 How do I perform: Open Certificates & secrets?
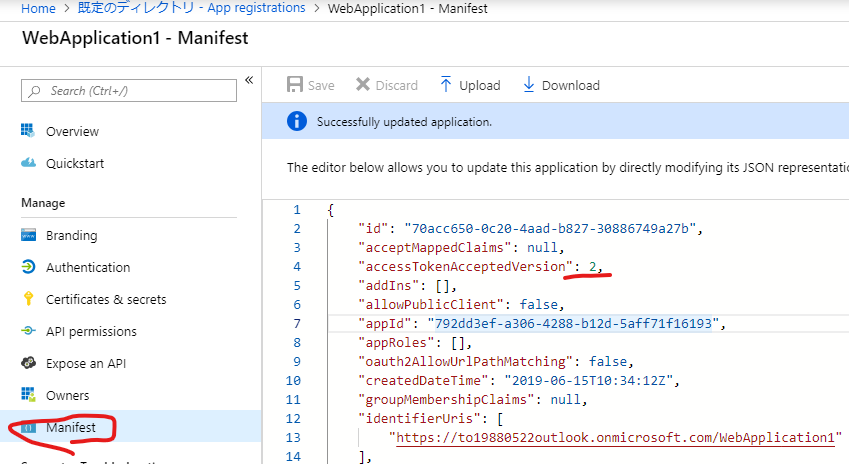106,299
